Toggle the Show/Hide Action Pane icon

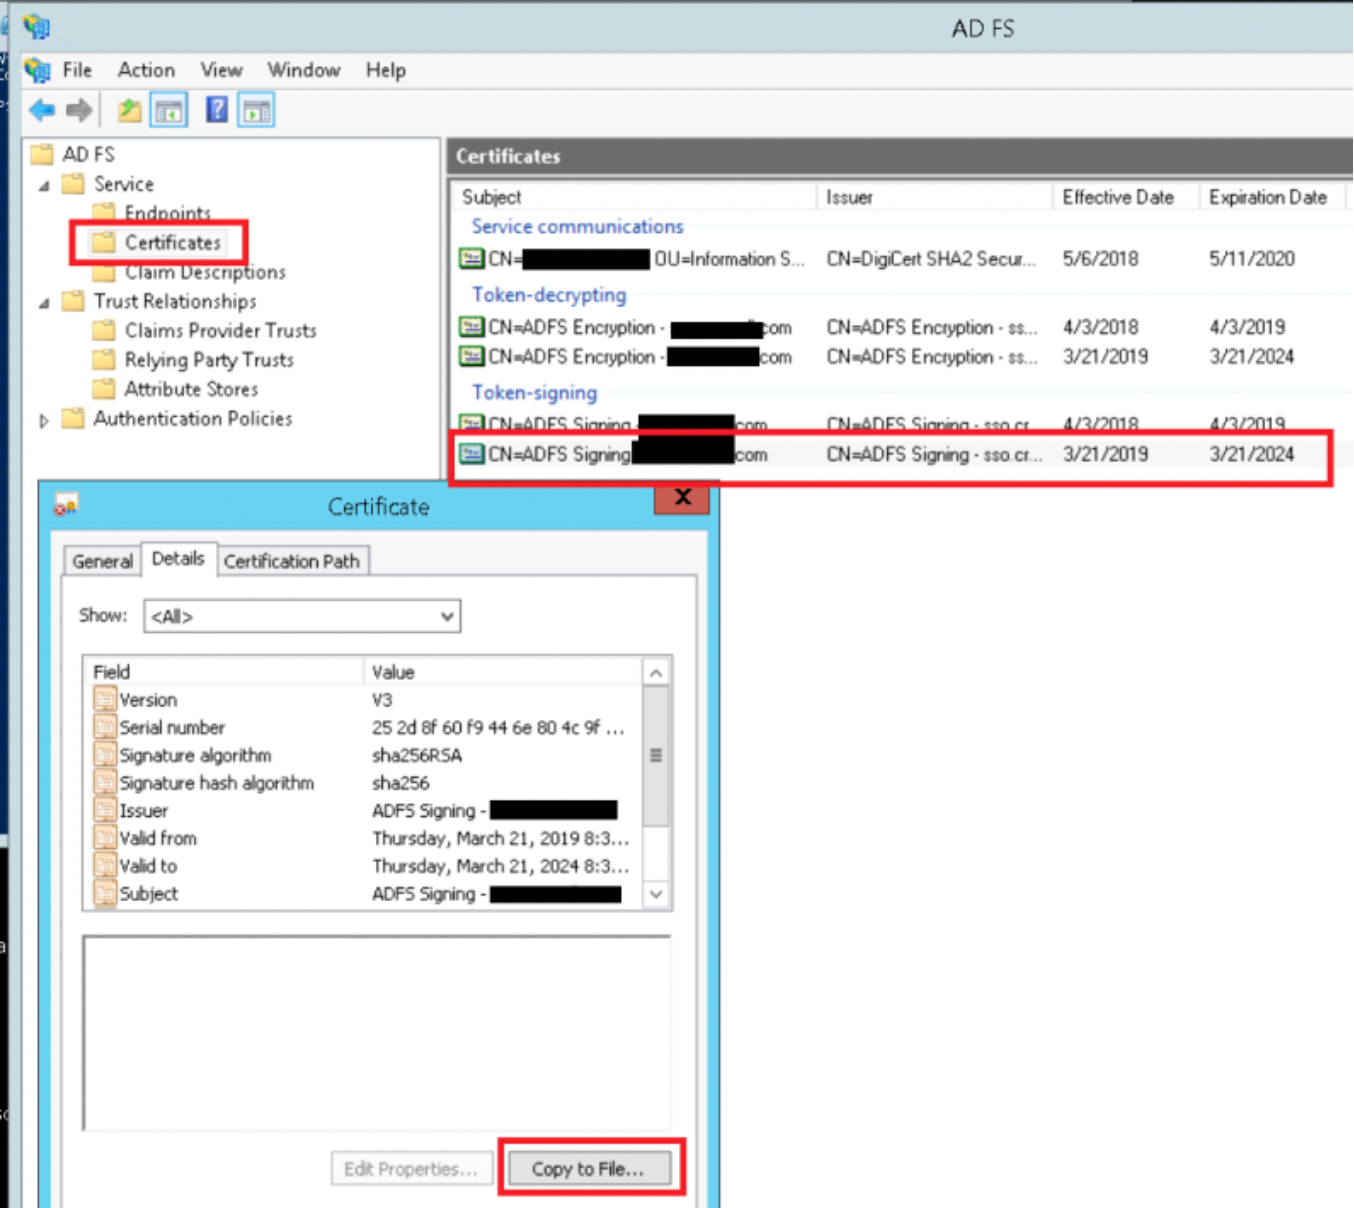tap(256, 109)
